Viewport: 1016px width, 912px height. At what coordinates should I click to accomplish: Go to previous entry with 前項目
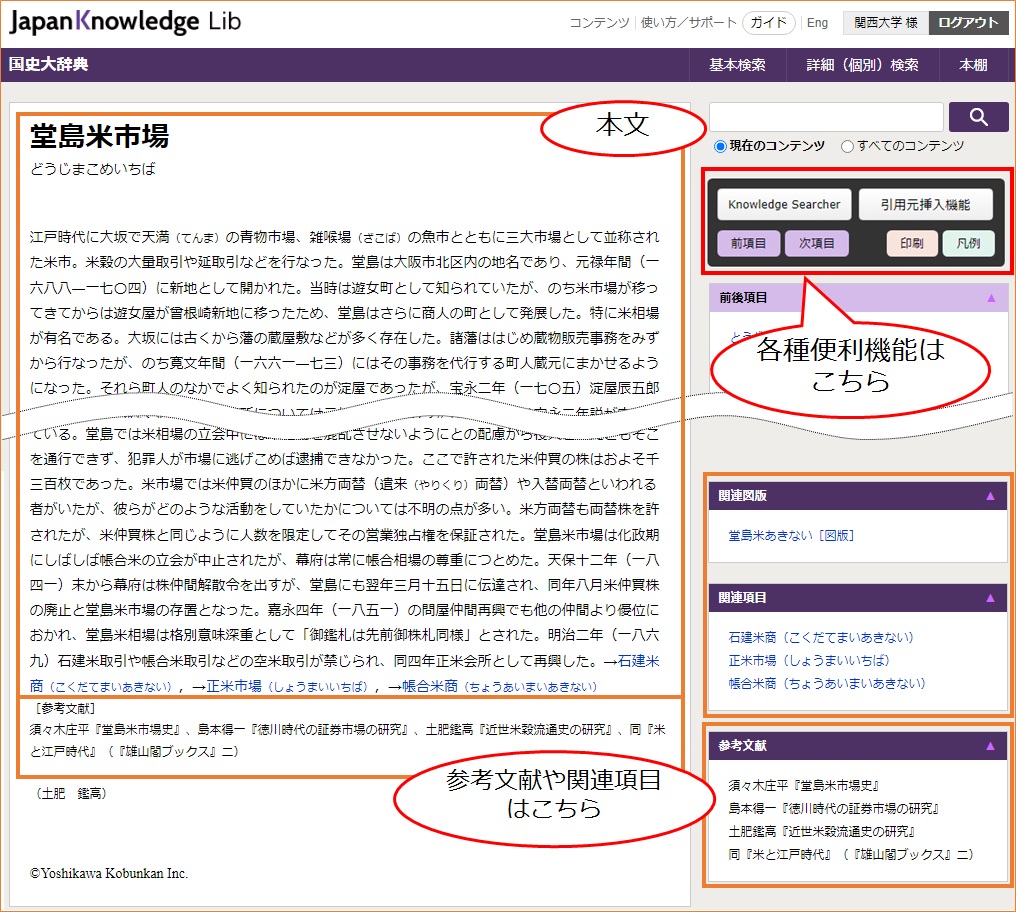click(748, 243)
